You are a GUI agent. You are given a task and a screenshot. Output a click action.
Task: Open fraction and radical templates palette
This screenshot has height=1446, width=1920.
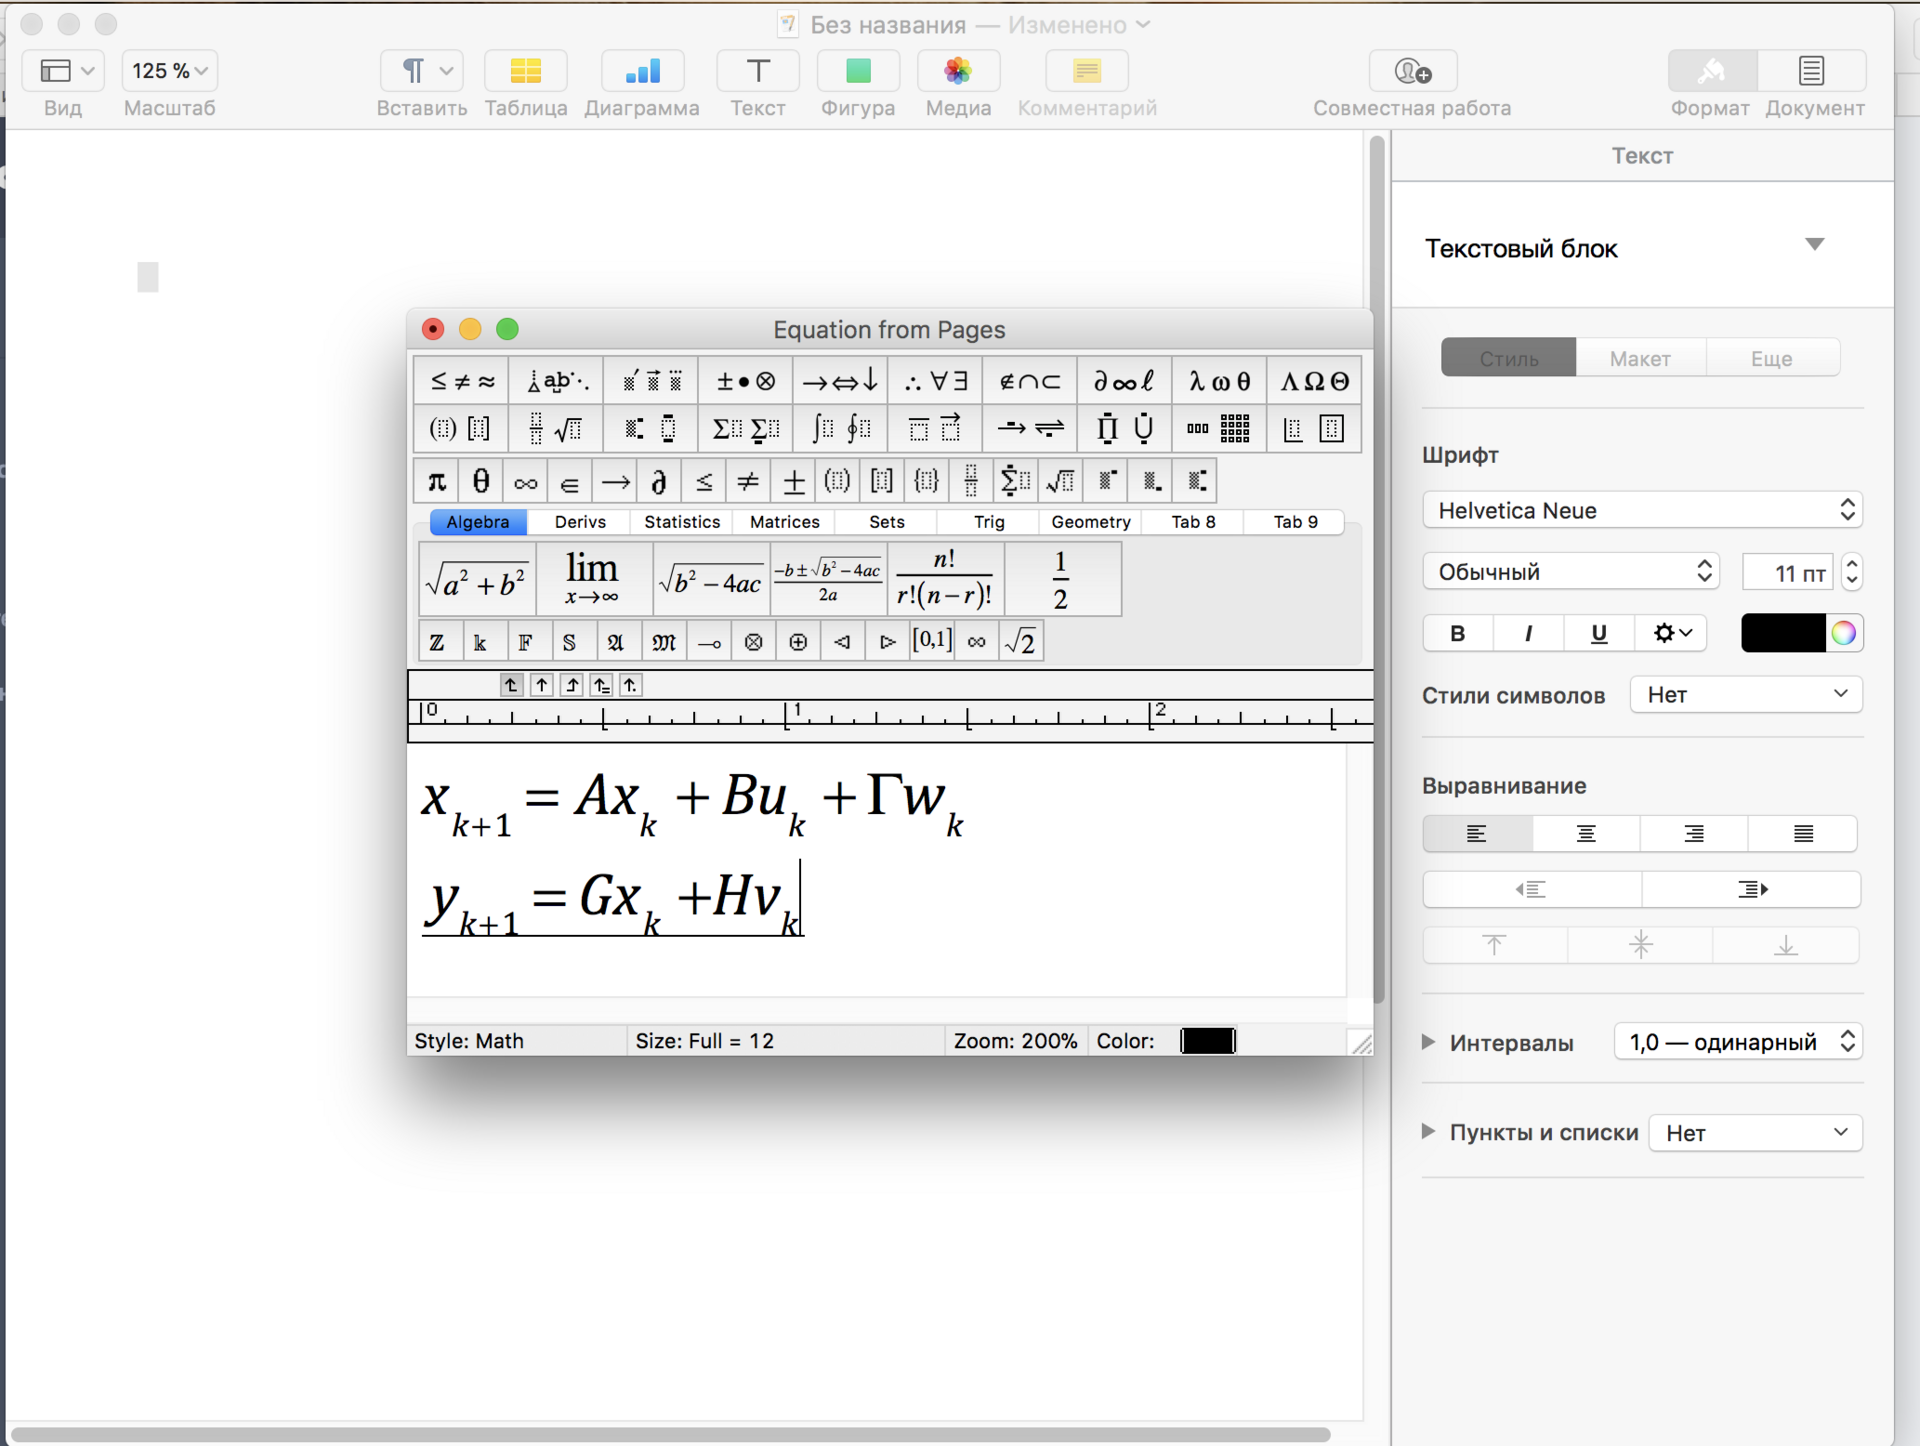point(556,429)
